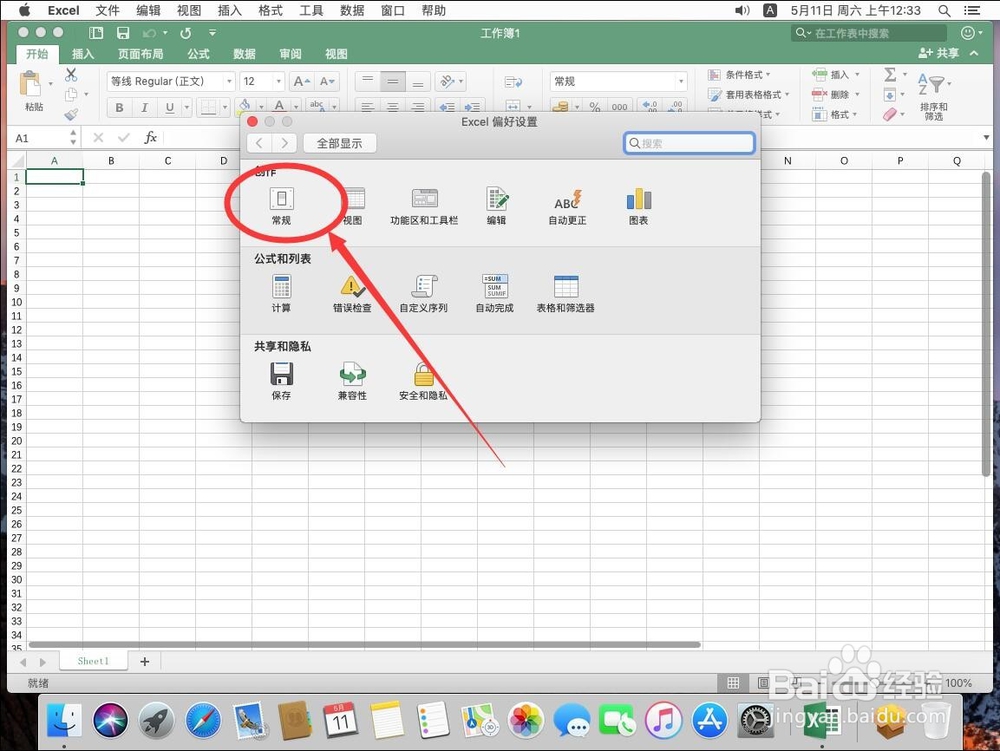
Task: Open the 安全和隐私 preferences pane
Action: (423, 381)
